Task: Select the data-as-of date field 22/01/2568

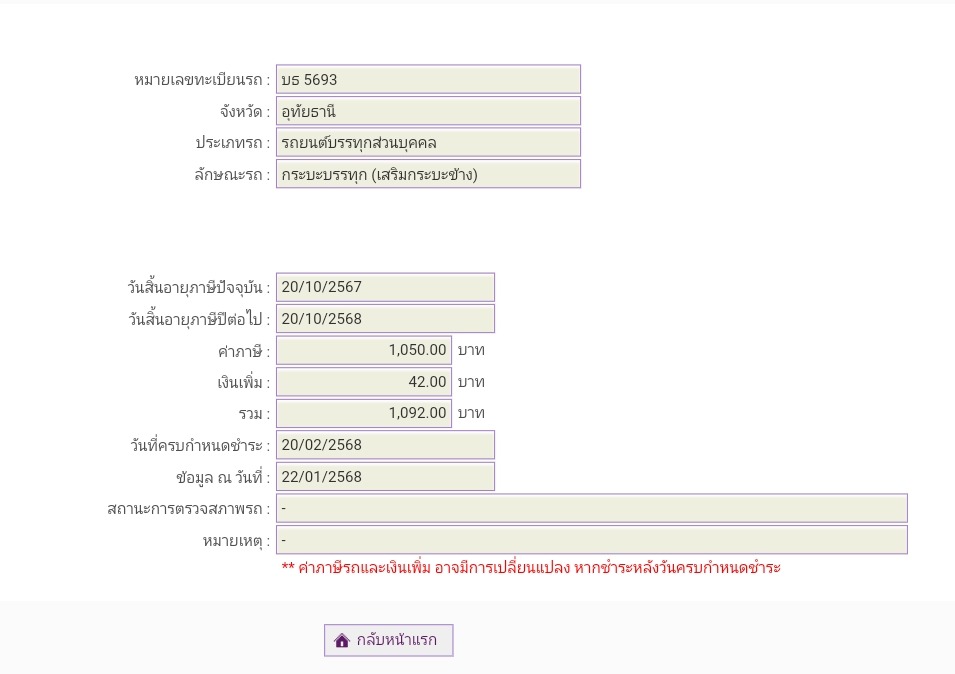Action: click(x=385, y=477)
